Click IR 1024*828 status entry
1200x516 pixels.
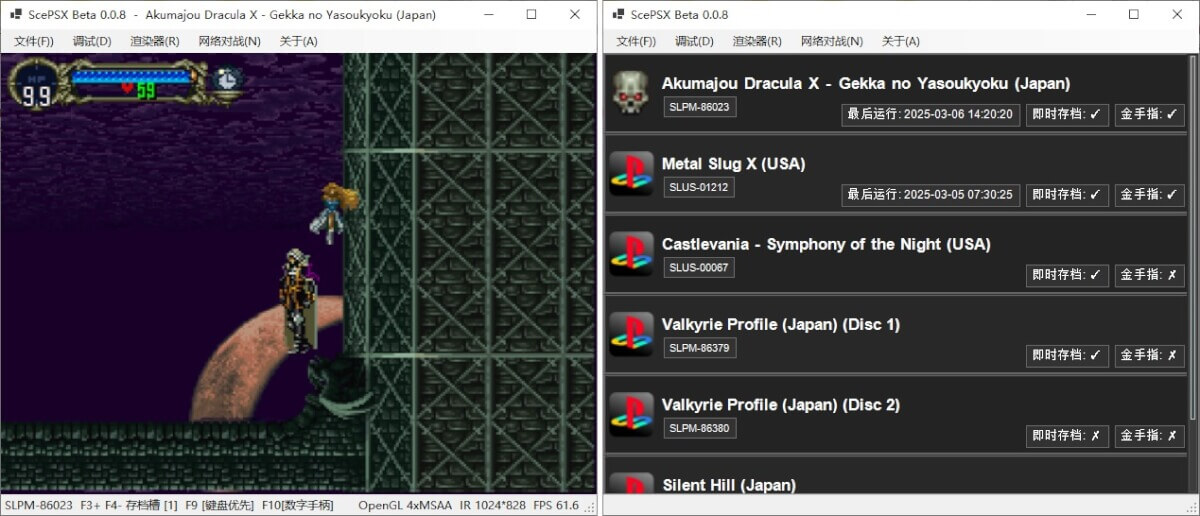click(x=492, y=505)
